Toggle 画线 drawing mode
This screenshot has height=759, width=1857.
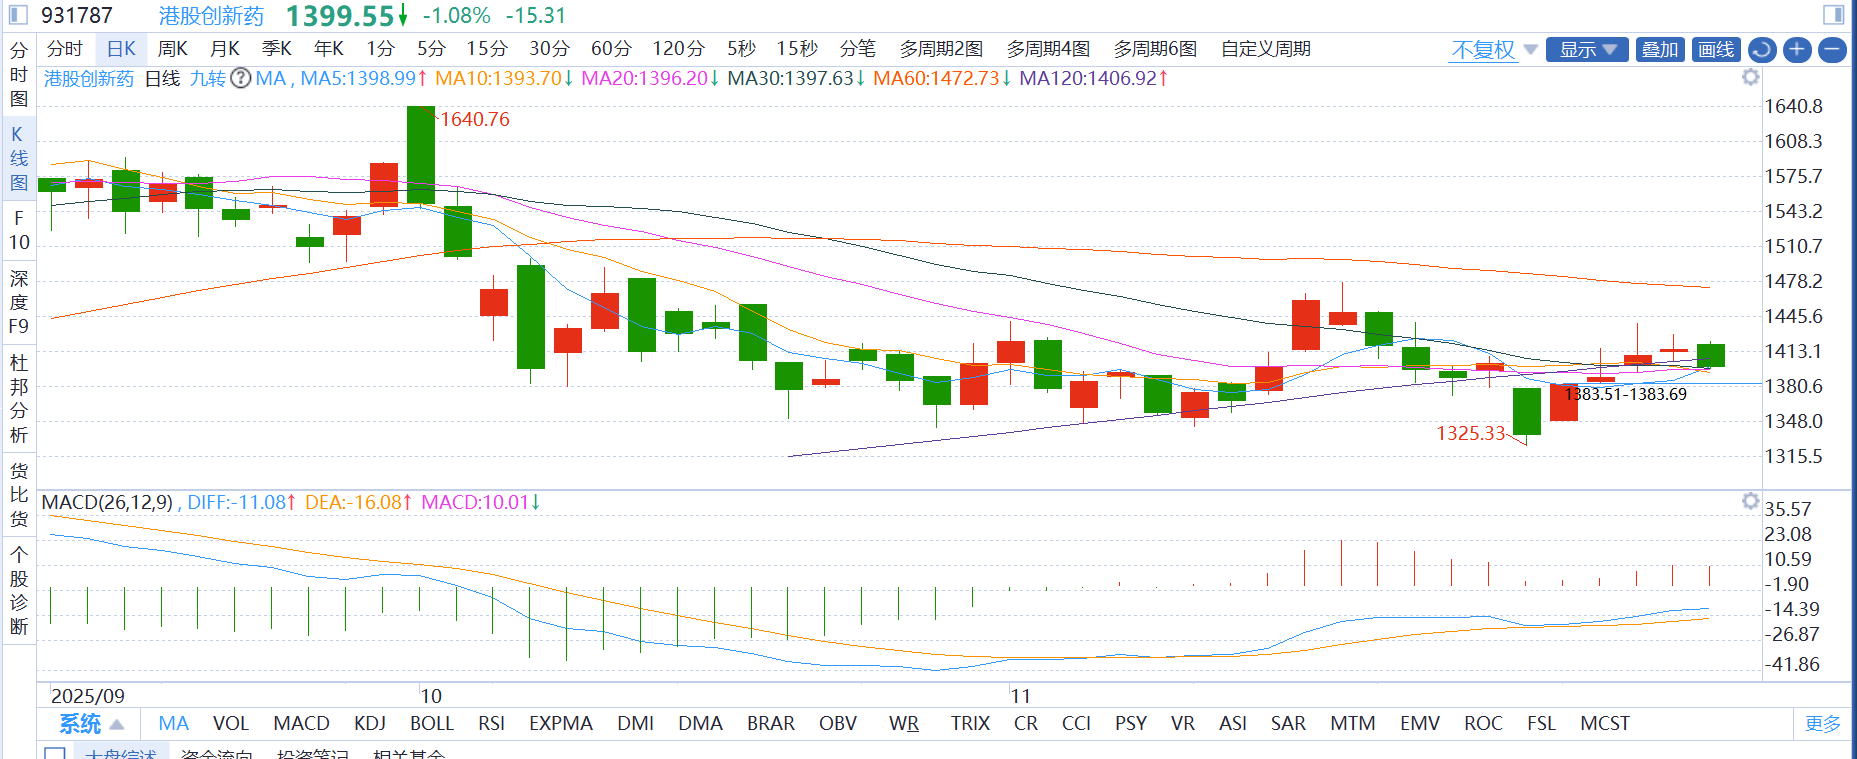pyautogui.click(x=1716, y=50)
